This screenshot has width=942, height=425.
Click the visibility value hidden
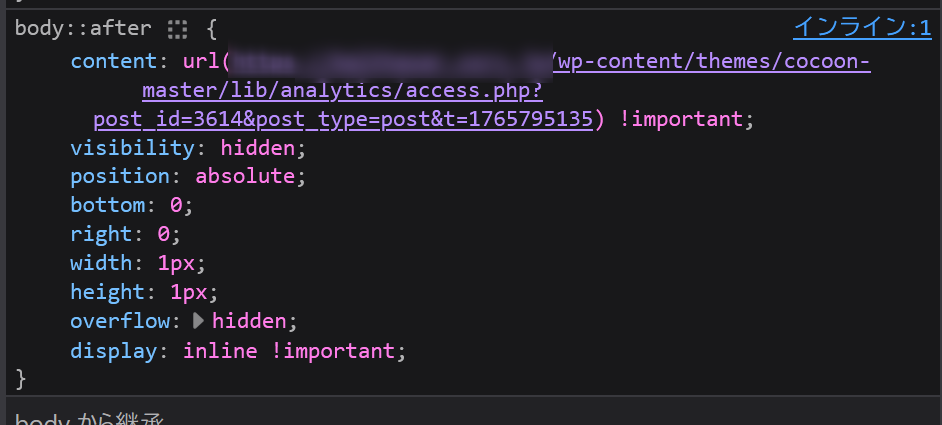[258, 148]
